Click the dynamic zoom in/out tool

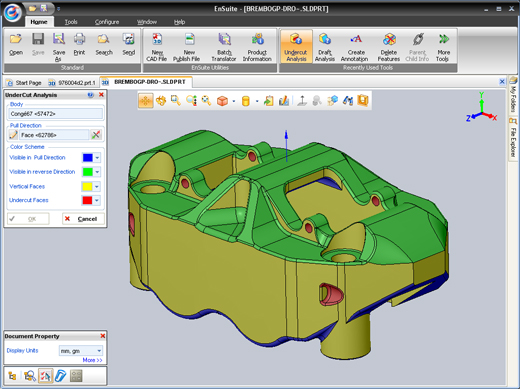191,101
